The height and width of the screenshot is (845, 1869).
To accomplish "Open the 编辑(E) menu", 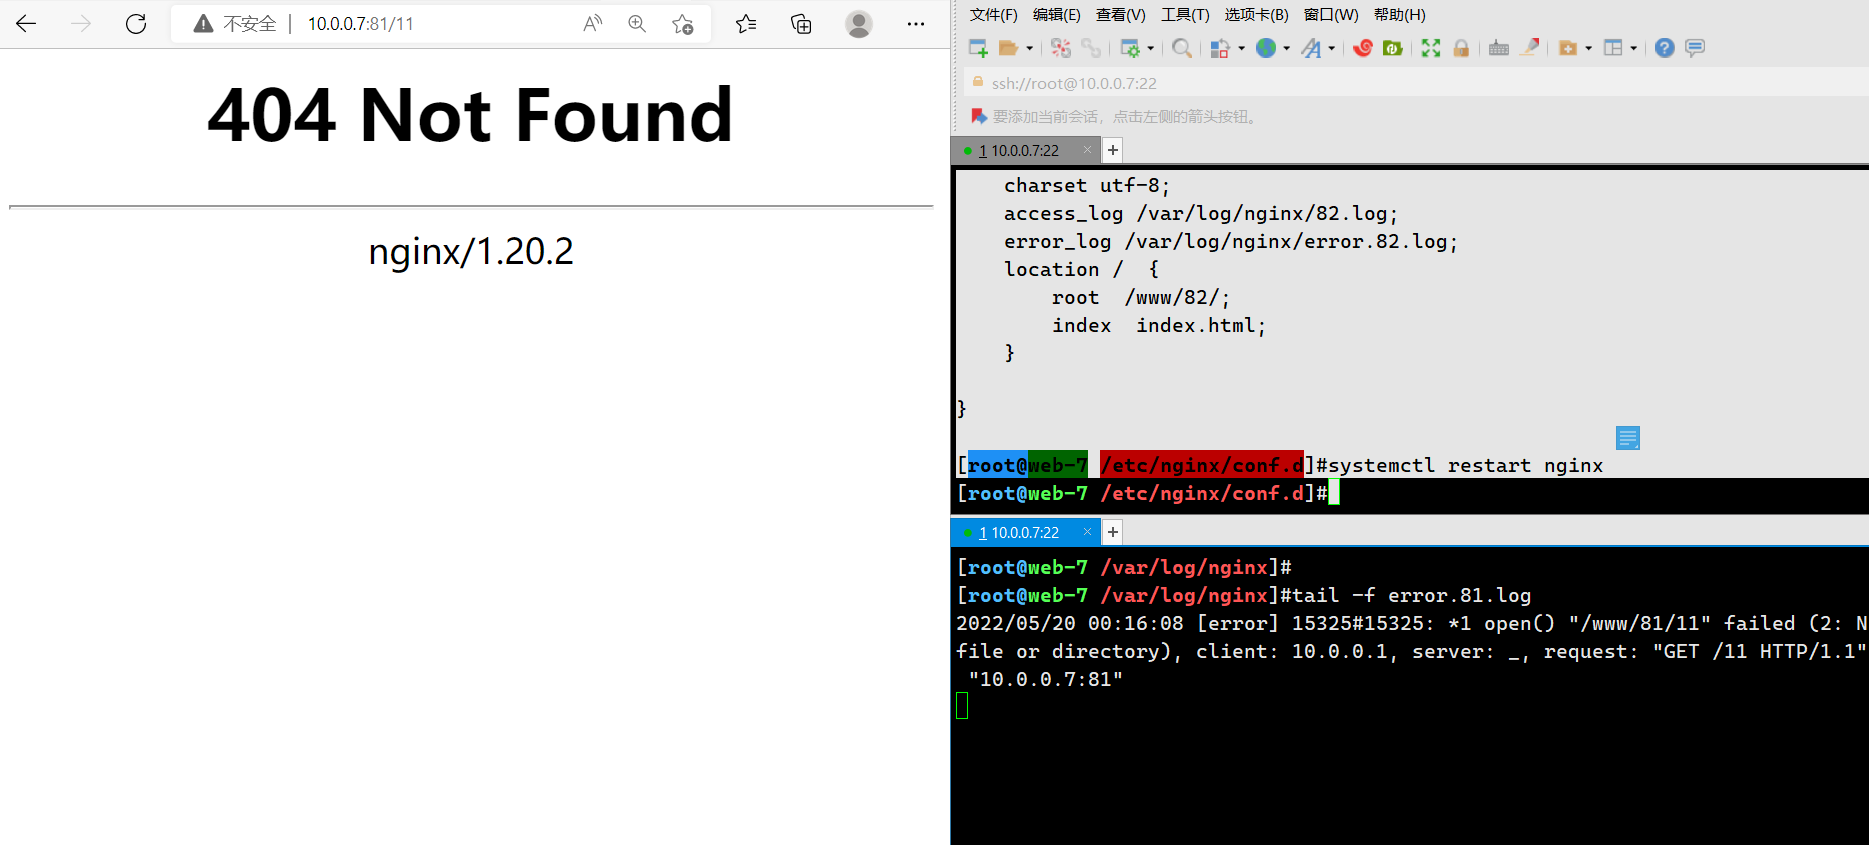I will coord(1057,15).
